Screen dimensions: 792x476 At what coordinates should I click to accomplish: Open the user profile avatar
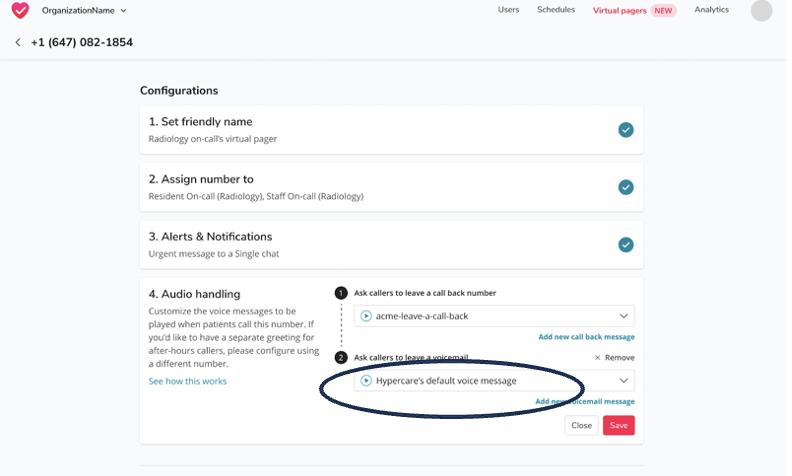[x=761, y=11]
